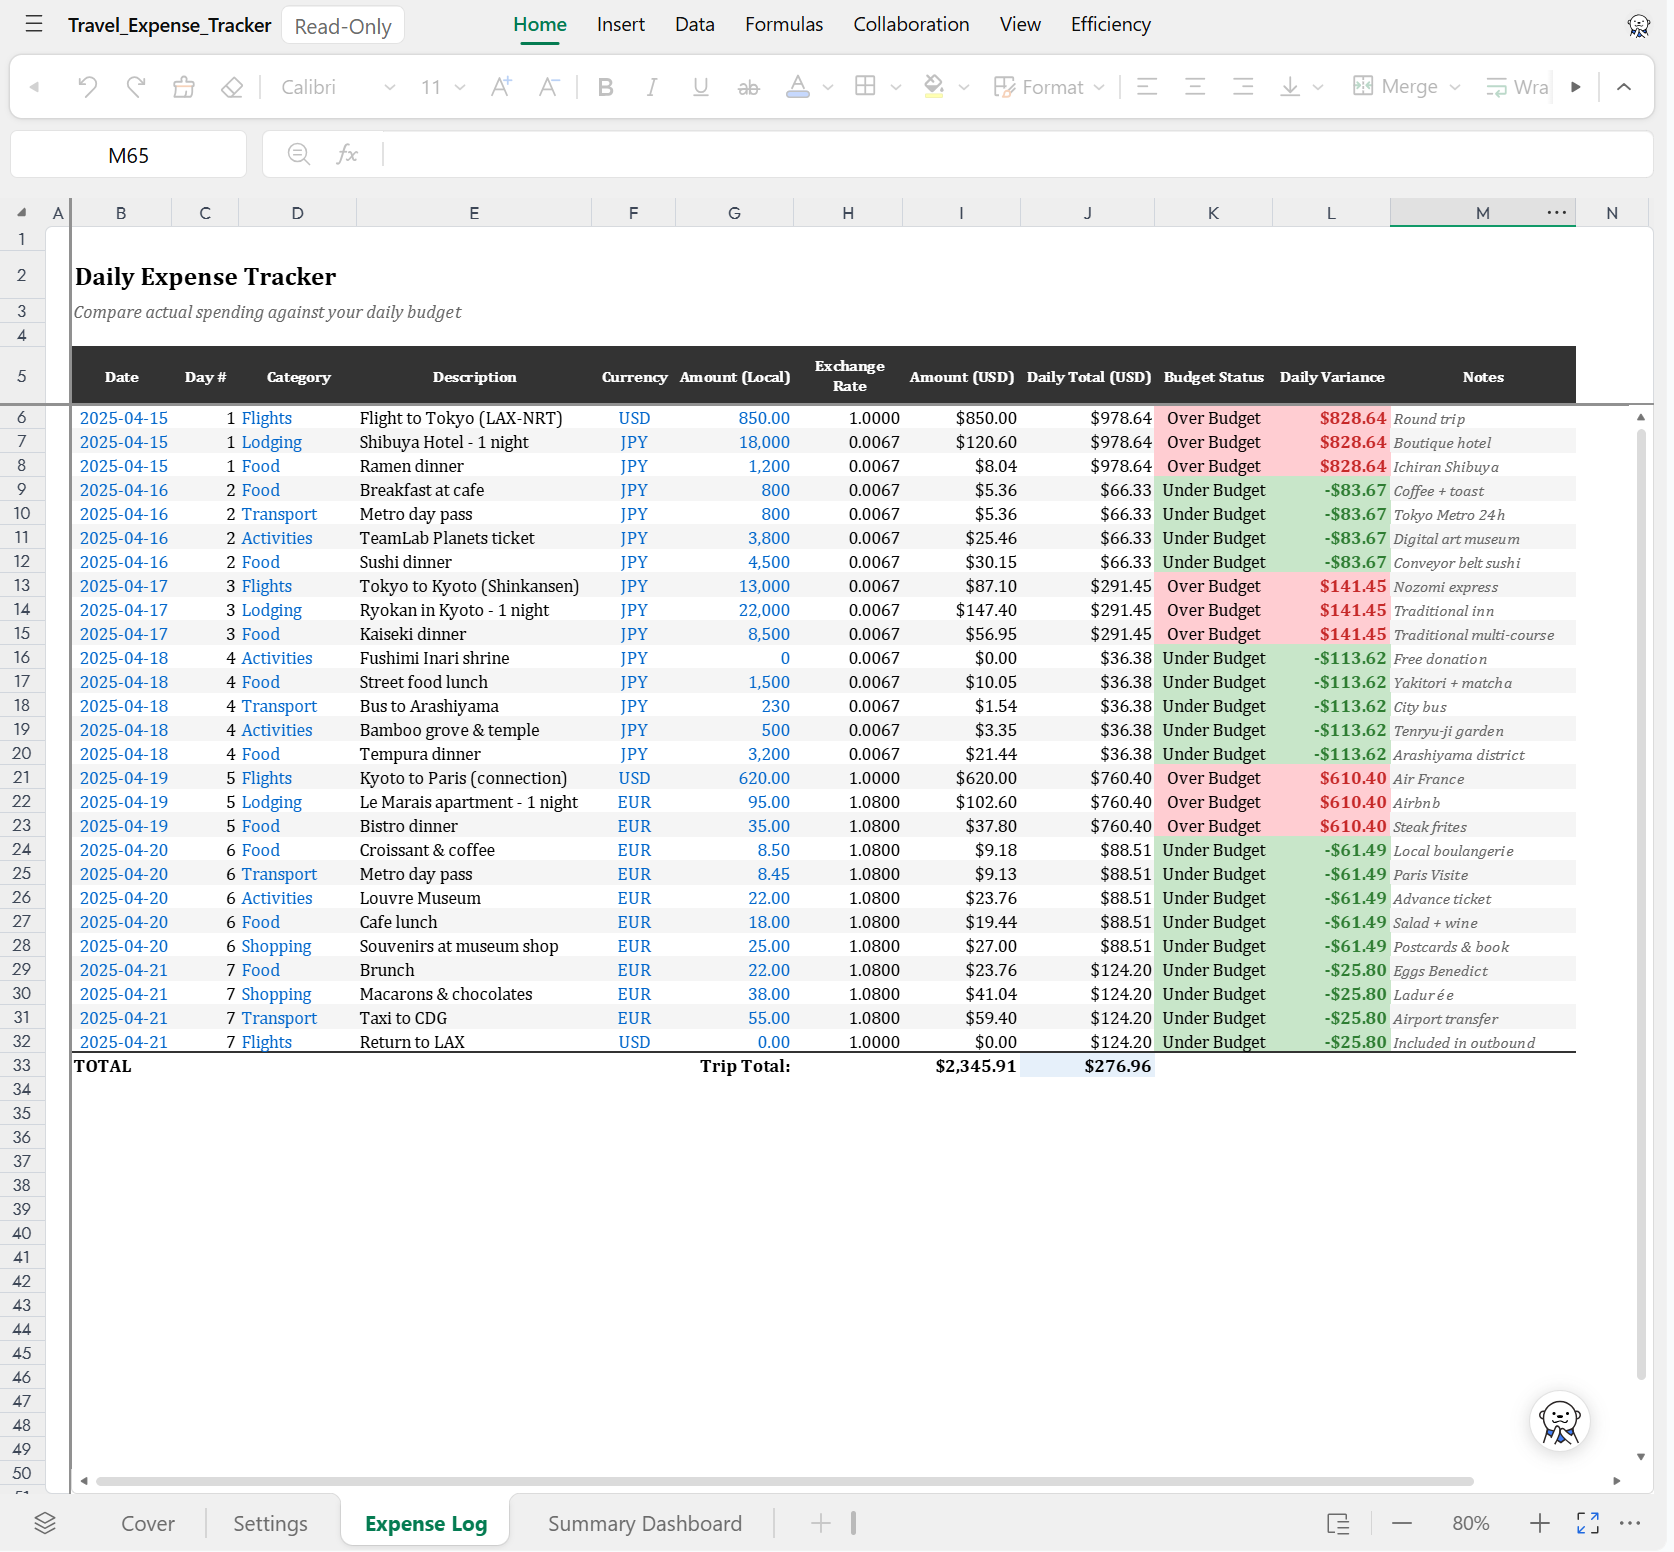
Task: Open the Collaboration tab
Action: click(x=911, y=24)
